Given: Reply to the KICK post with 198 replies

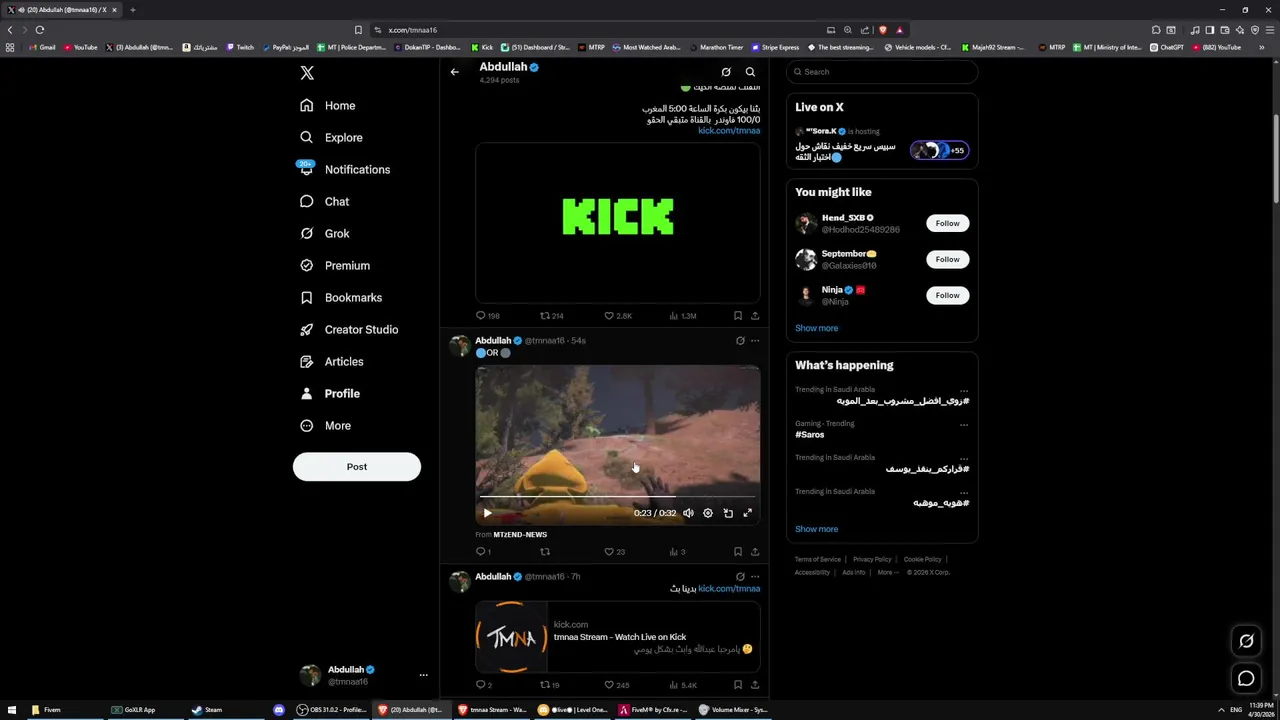Looking at the screenshot, I should pyautogui.click(x=487, y=316).
